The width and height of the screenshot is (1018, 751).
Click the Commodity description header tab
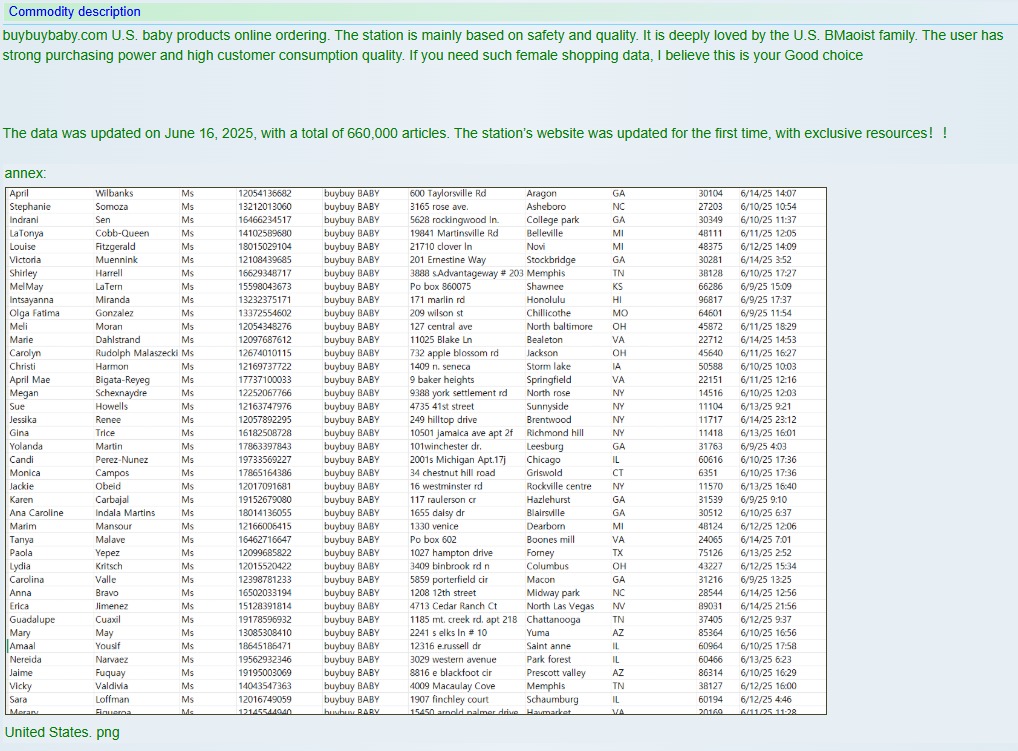75,12
